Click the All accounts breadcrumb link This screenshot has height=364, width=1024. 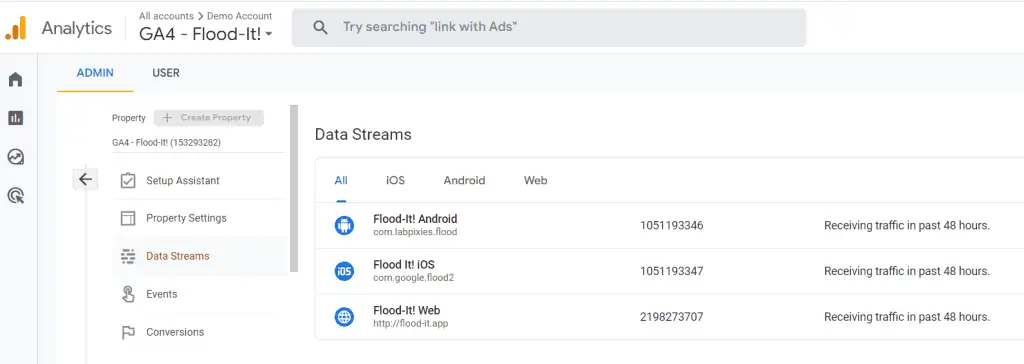[166, 16]
